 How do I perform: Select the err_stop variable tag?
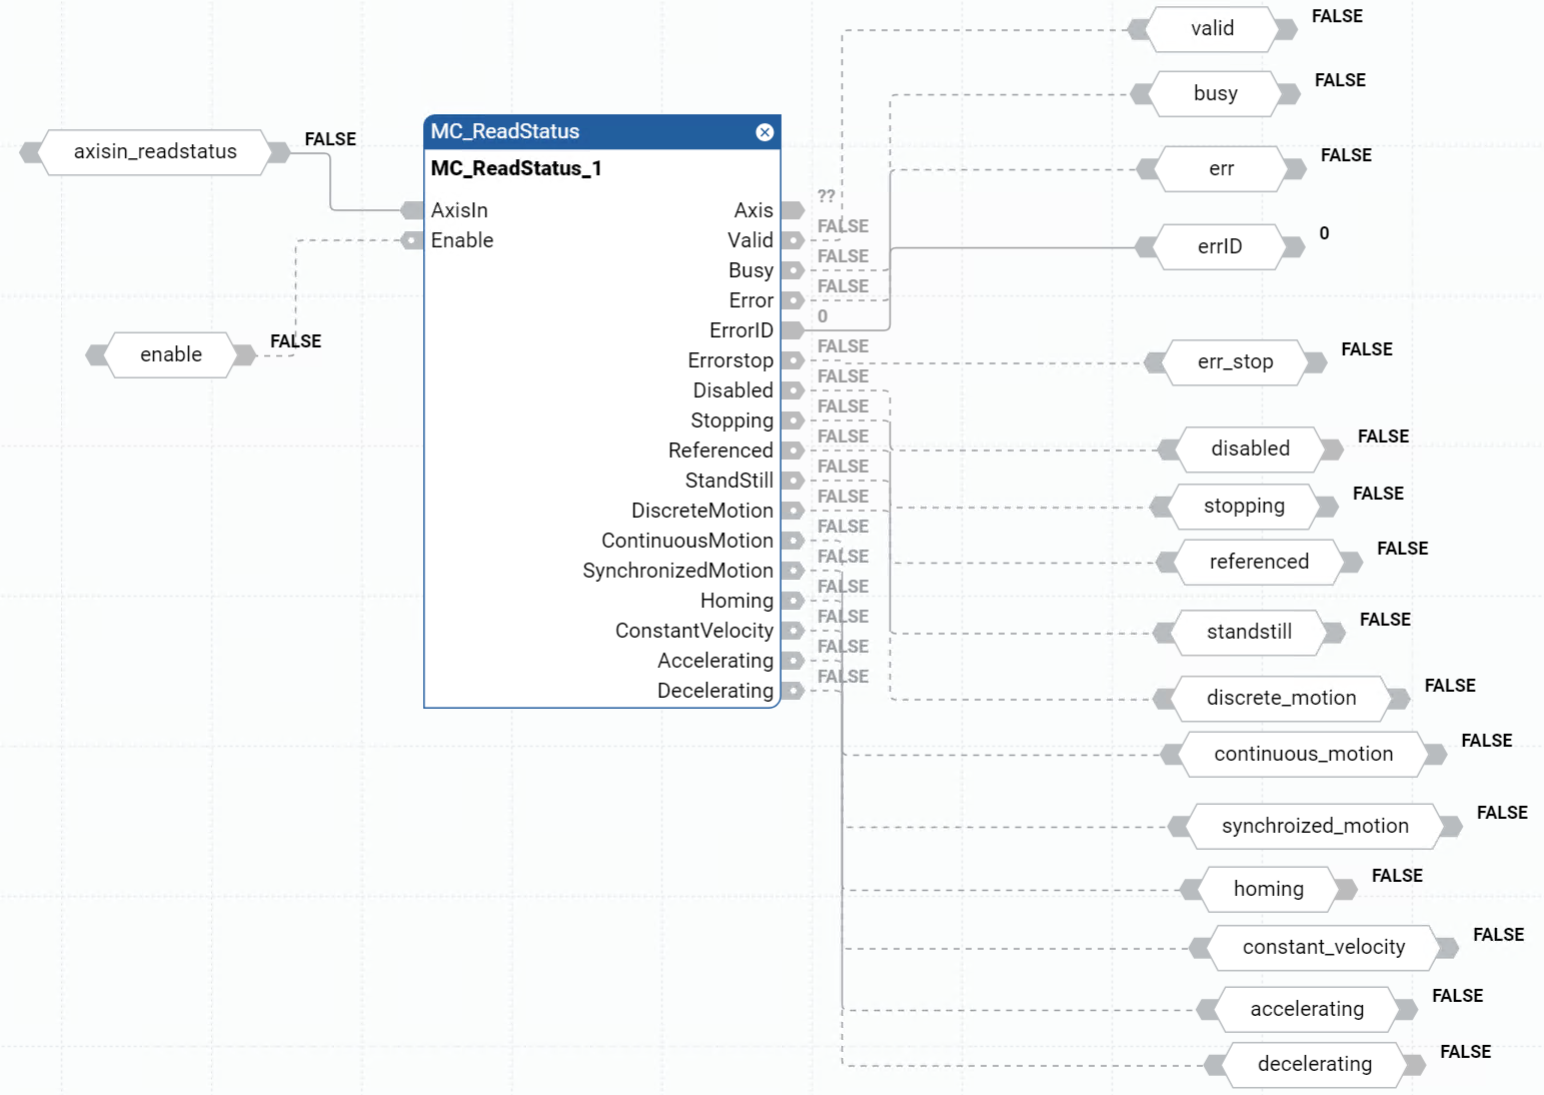pyautogui.click(x=1235, y=362)
